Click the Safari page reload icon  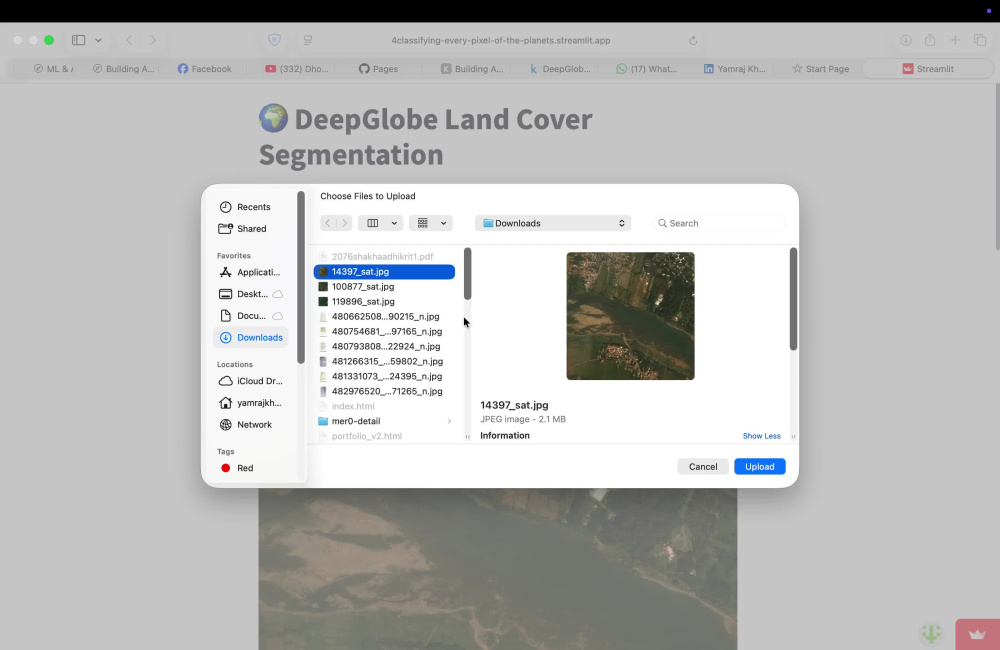pyautogui.click(x=693, y=40)
